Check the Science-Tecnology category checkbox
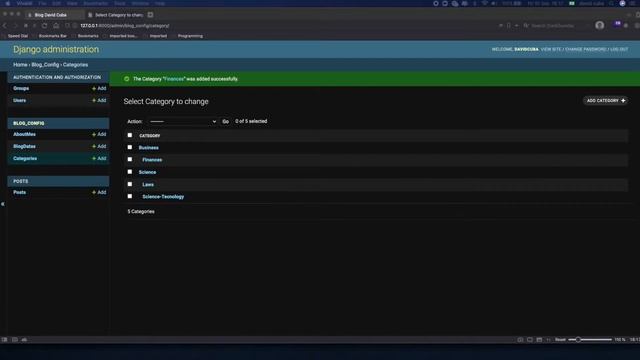 click(130, 196)
